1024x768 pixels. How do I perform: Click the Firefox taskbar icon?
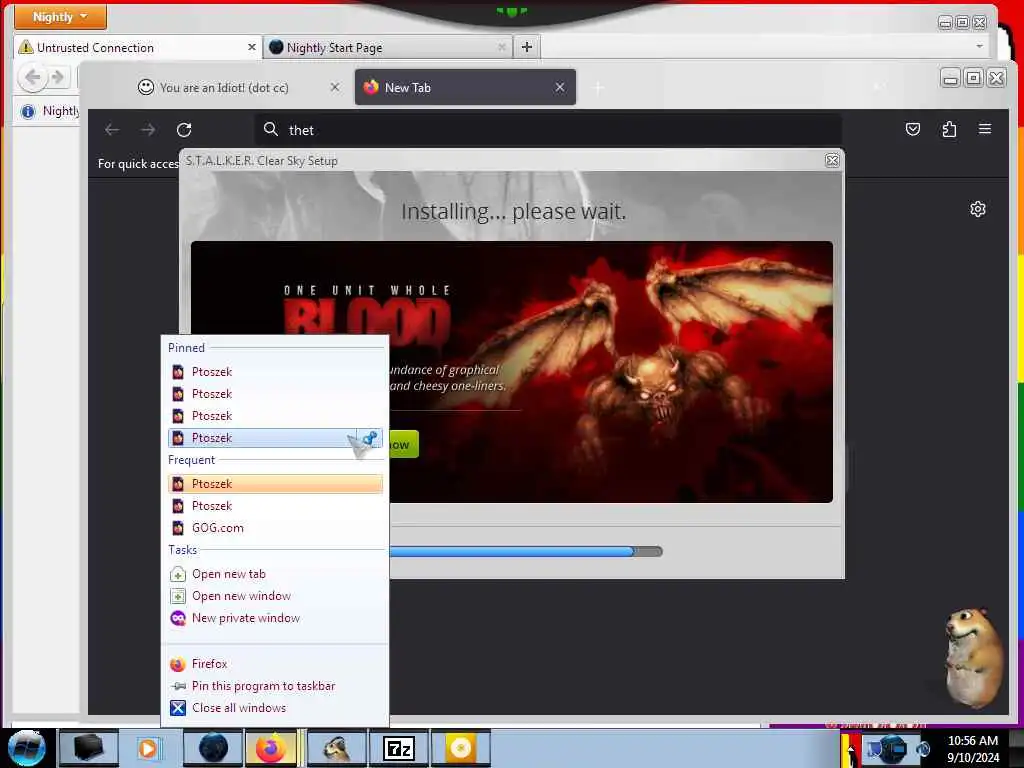(271, 748)
